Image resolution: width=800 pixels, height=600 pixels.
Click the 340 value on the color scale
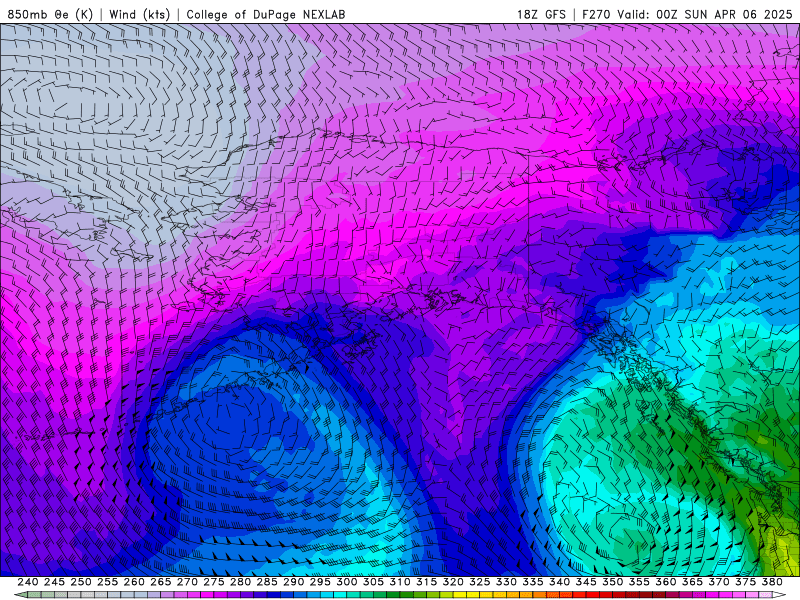(x=559, y=582)
